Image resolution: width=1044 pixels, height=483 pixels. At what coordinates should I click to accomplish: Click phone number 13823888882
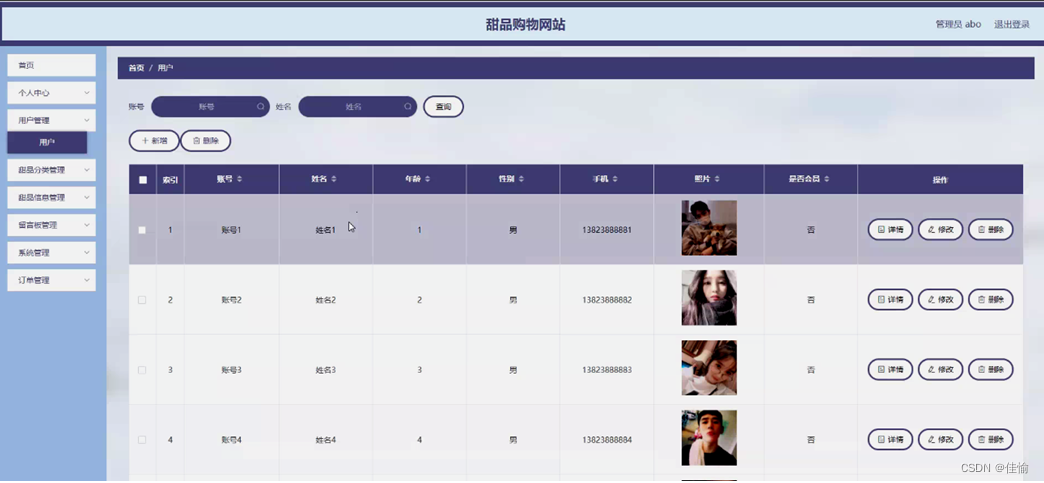(x=607, y=300)
